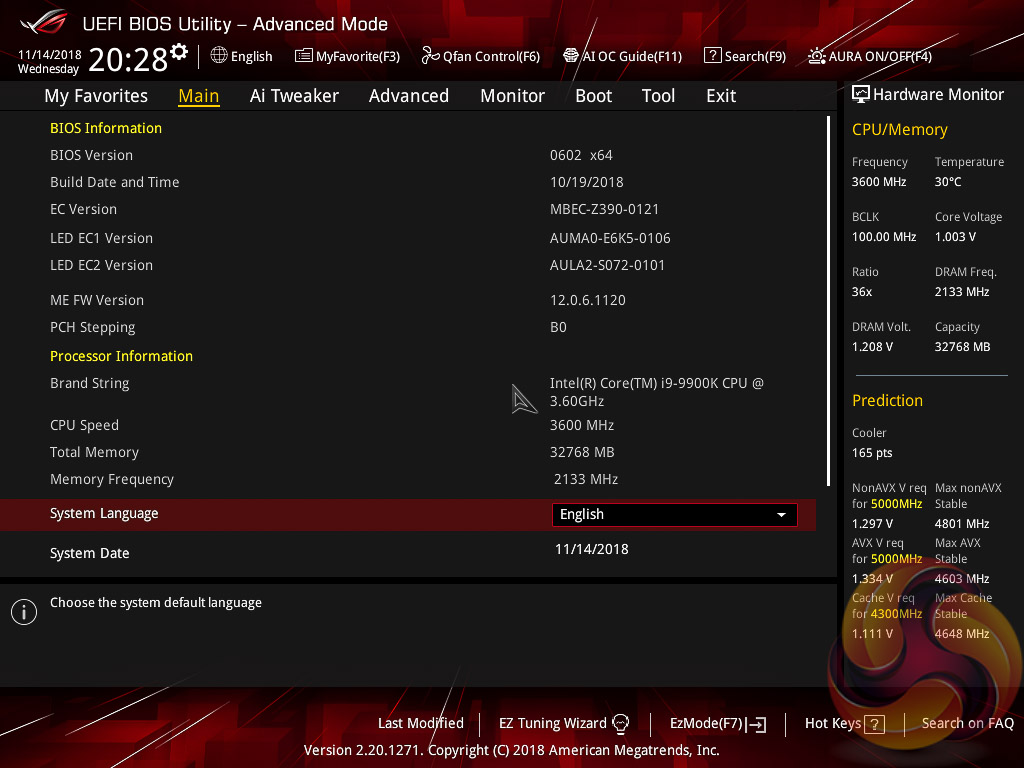Switch to Ai Tweaker tab

tap(294, 96)
